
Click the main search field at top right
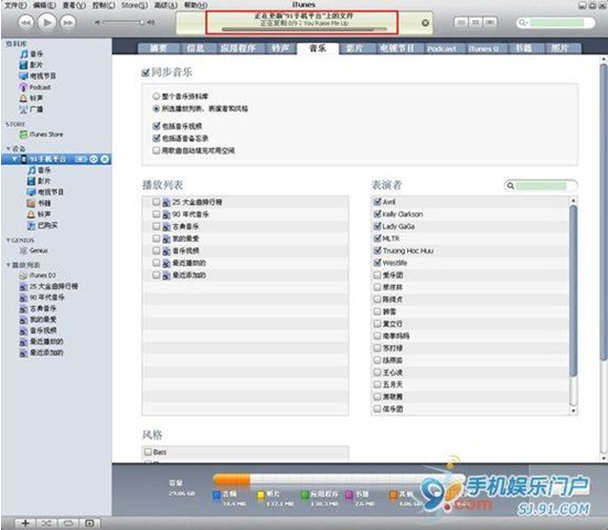(x=555, y=22)
